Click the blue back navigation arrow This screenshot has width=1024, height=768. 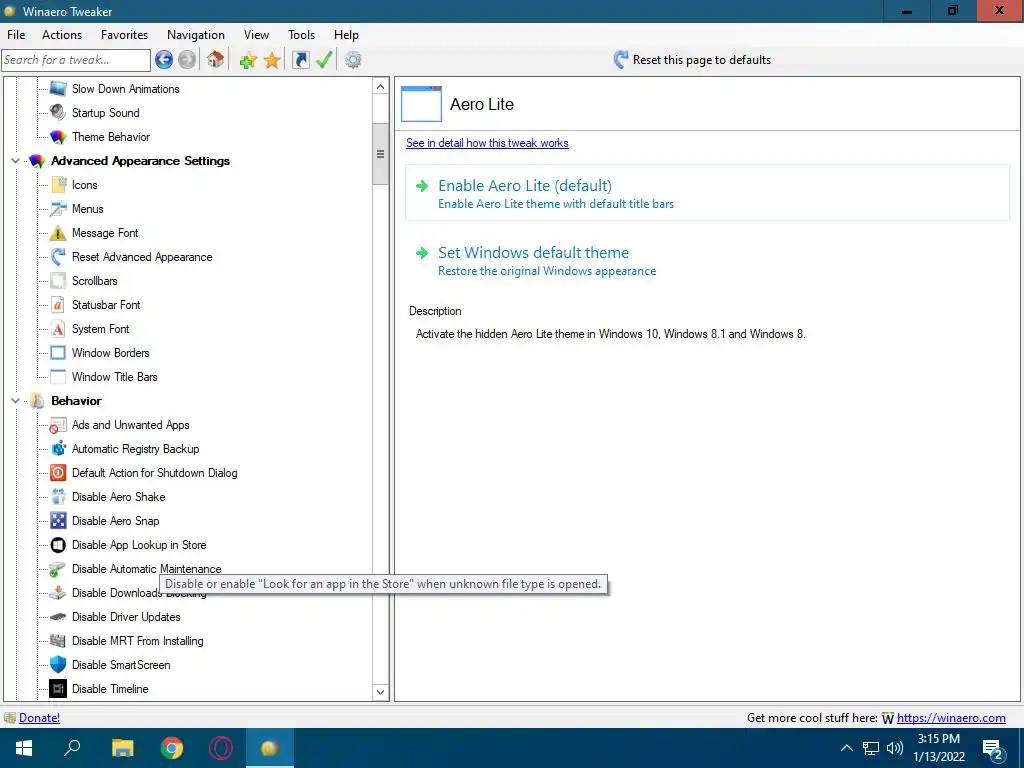click(164, 60)
